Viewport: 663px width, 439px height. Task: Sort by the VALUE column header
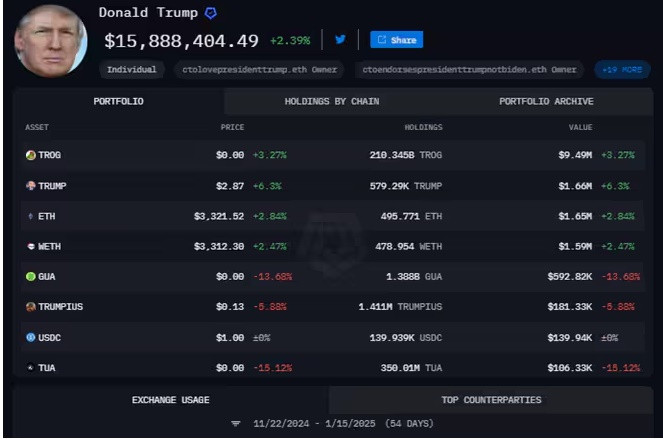point(580,127)
